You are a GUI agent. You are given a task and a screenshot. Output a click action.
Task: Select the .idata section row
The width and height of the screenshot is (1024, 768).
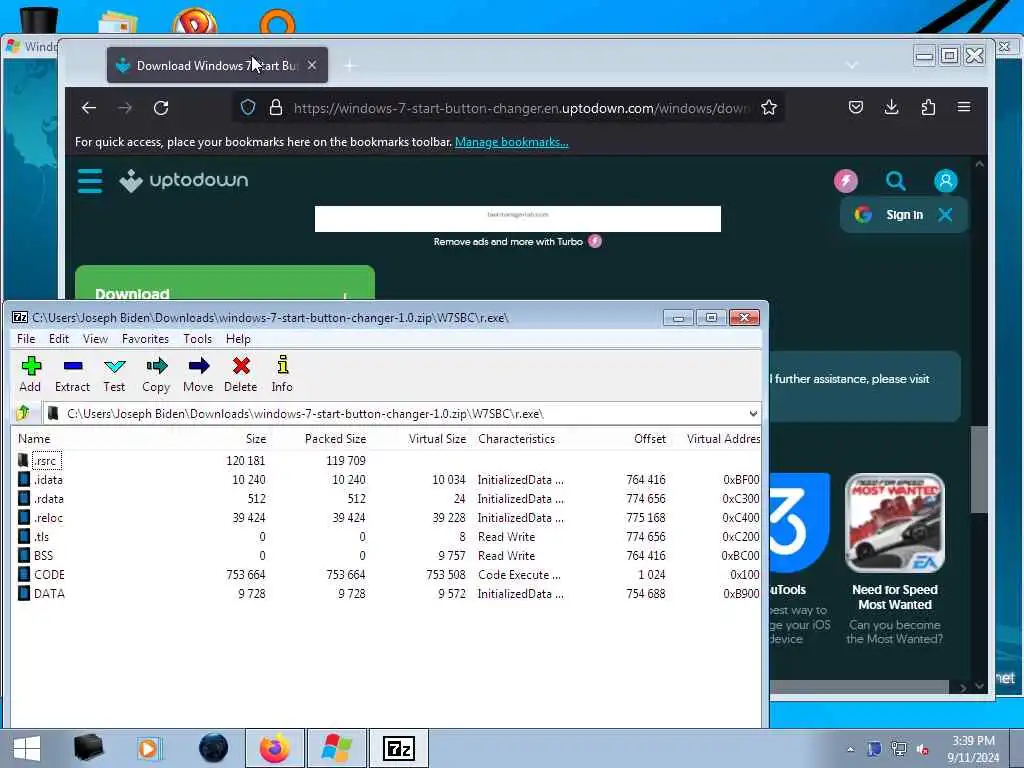[x=388, y=480]
